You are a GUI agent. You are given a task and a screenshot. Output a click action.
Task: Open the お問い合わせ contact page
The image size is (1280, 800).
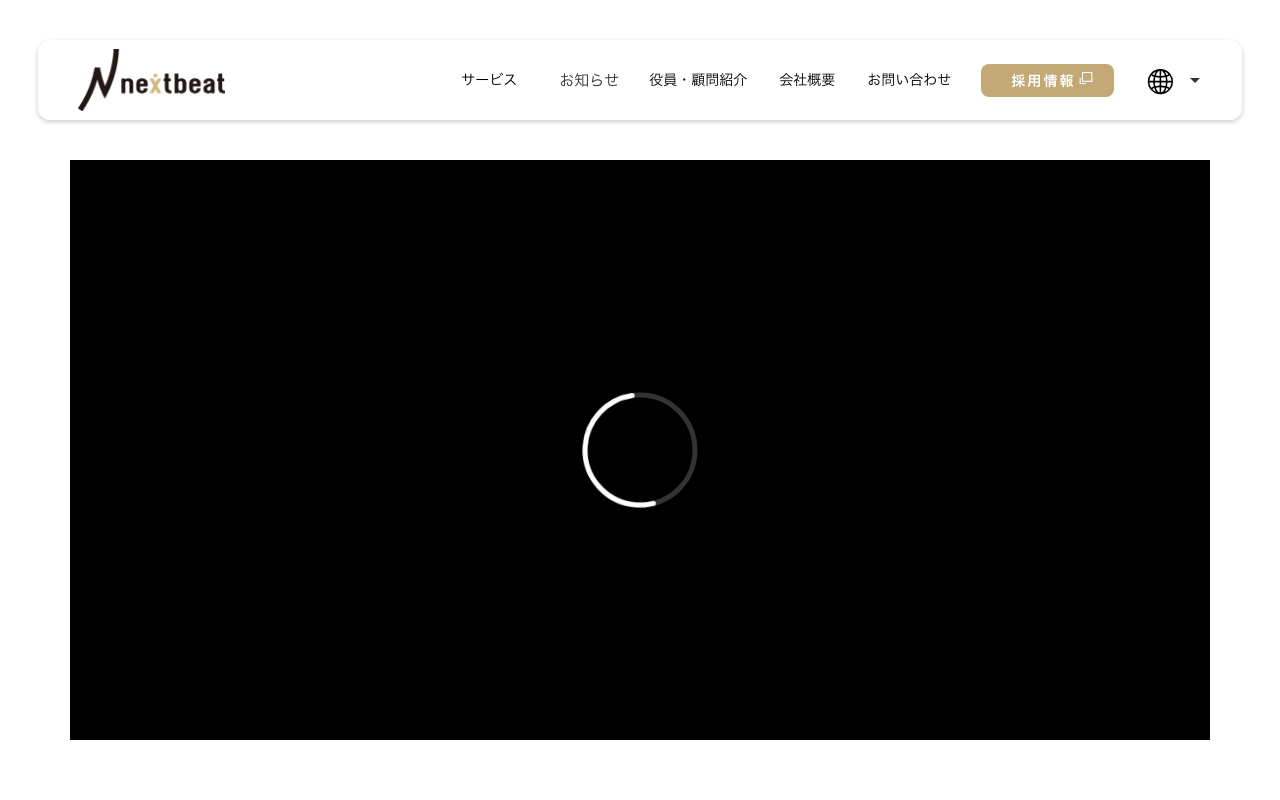pos(909,80)
